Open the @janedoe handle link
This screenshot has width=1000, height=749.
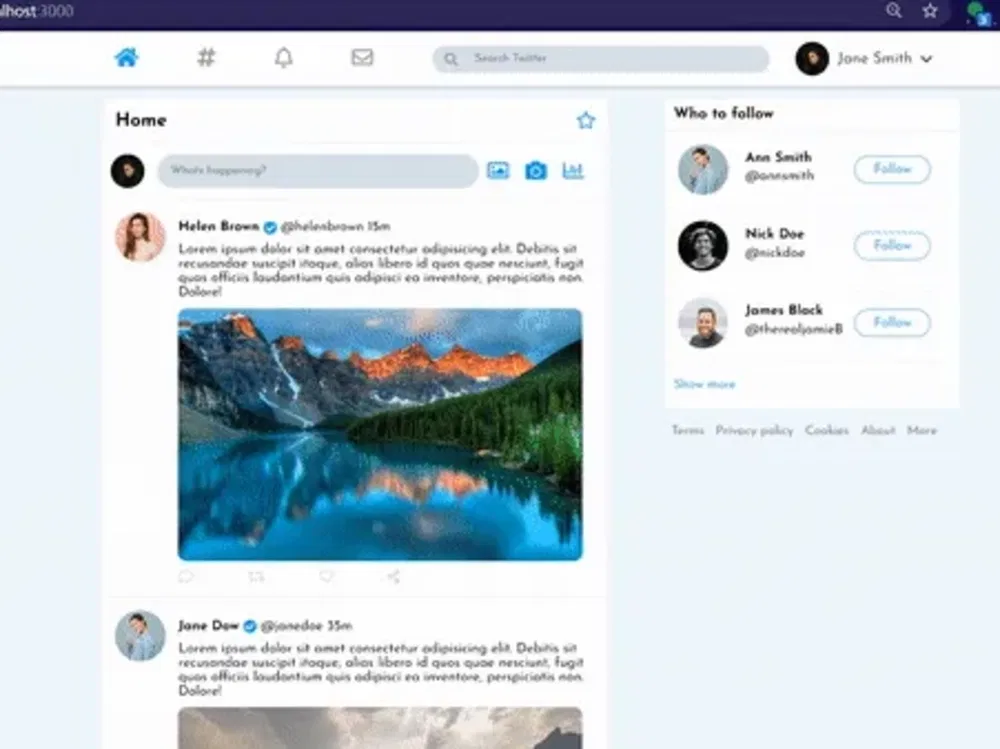291,625
